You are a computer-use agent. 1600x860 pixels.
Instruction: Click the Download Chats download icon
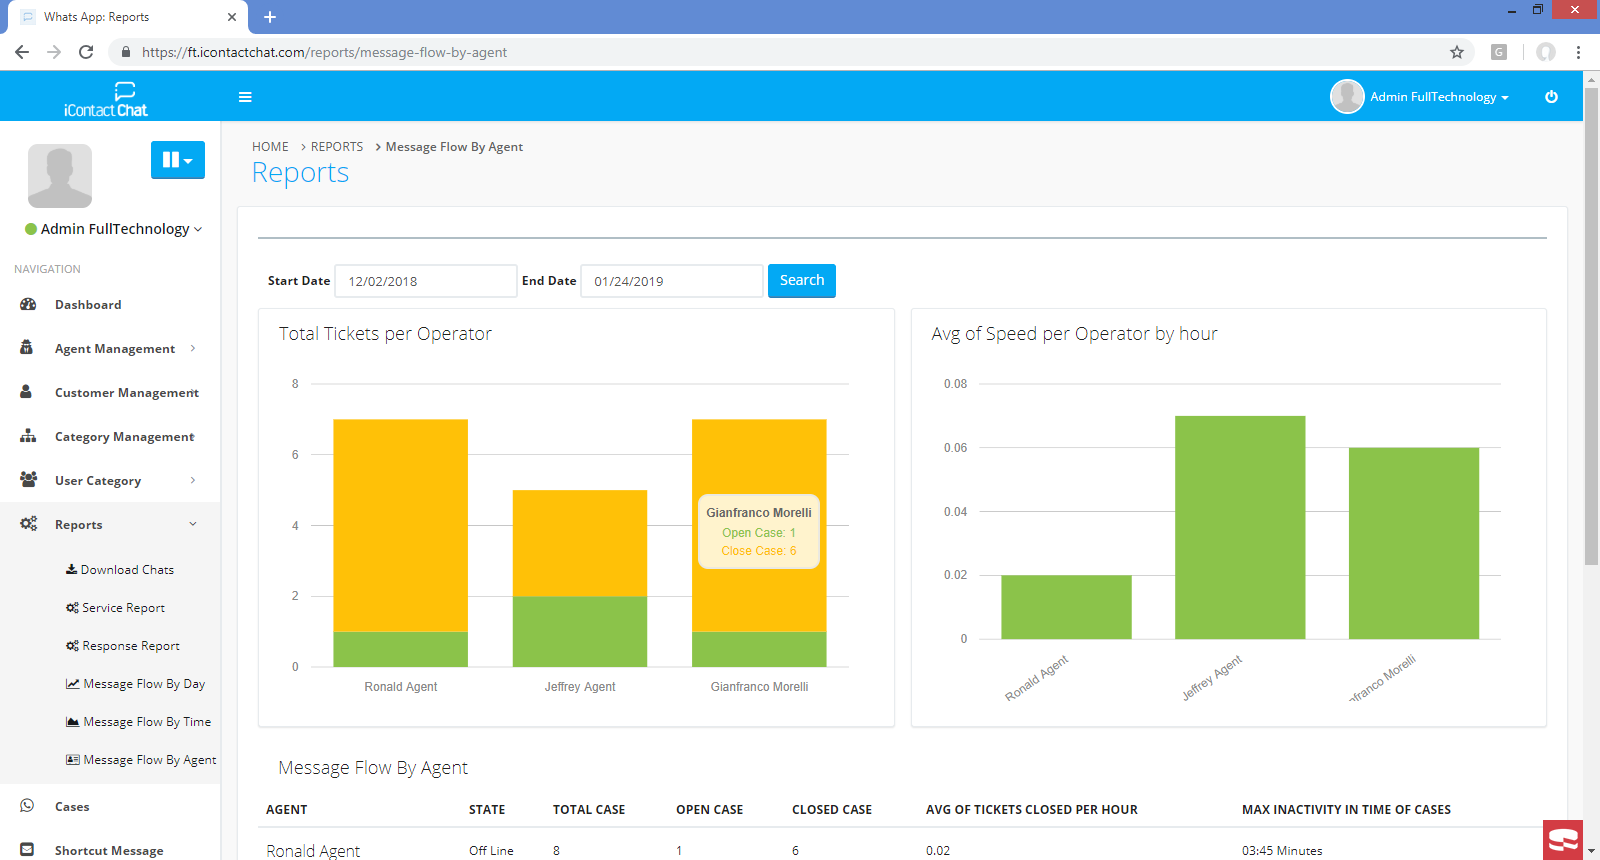(71, 569)
